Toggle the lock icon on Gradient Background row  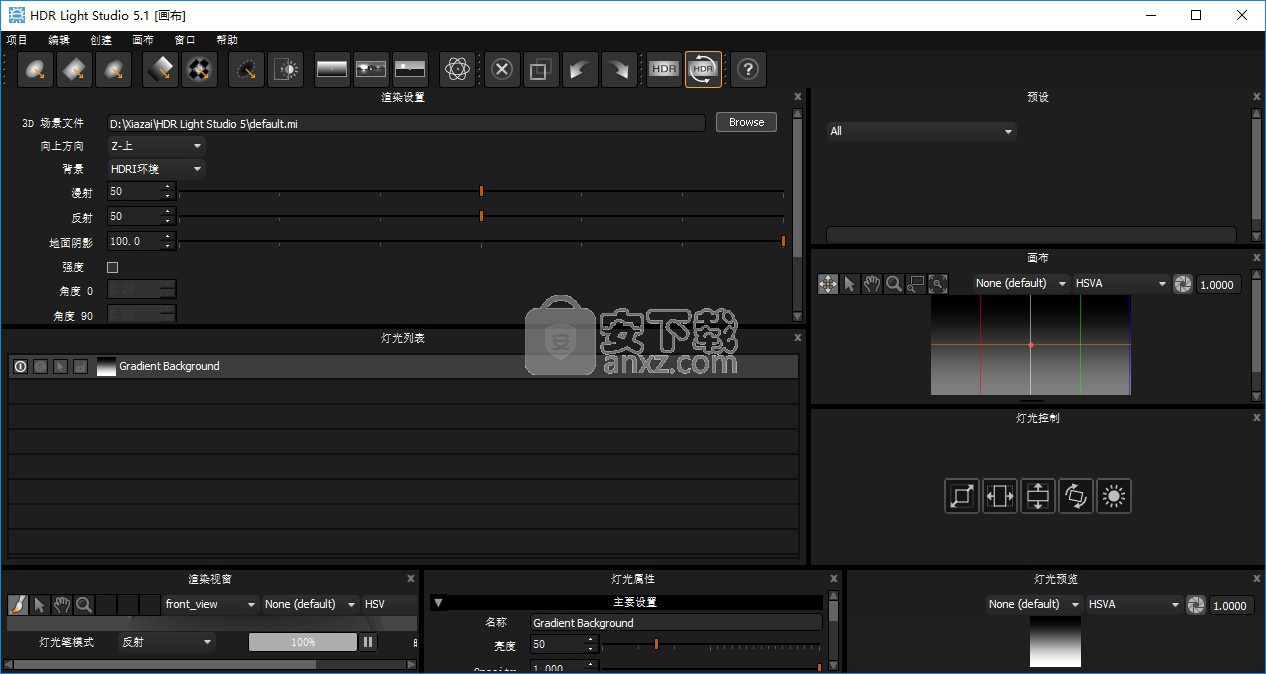(x=80, y=367)
